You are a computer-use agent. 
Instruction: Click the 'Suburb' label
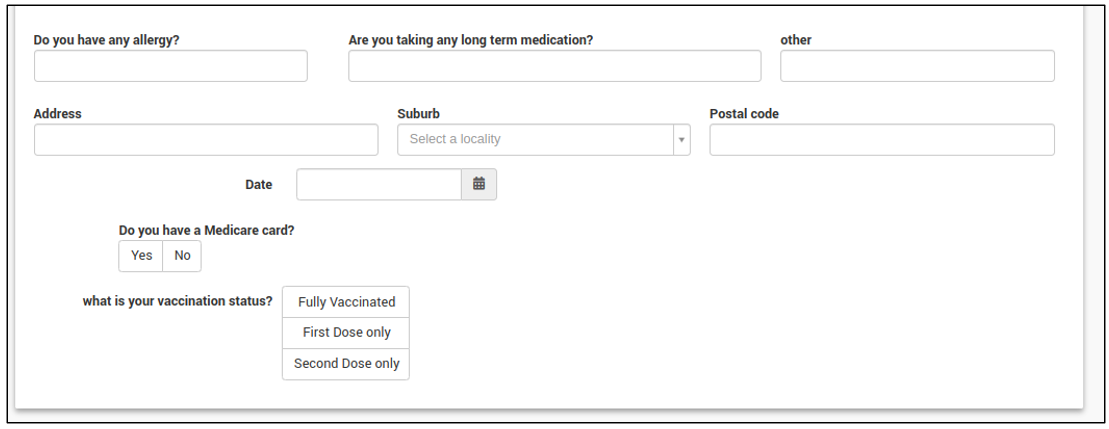click(418, 114)
